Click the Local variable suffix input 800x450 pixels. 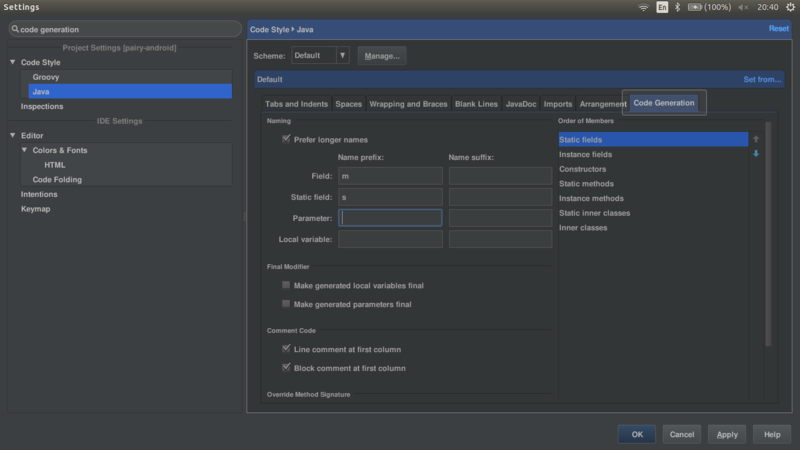(500, 239)
